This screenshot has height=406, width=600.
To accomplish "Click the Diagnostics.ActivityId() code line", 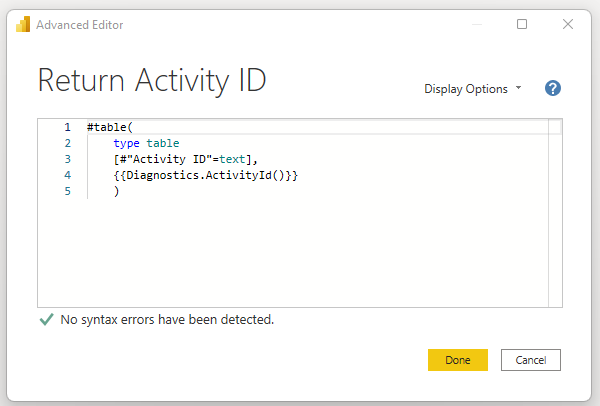I will pos(205,175).
